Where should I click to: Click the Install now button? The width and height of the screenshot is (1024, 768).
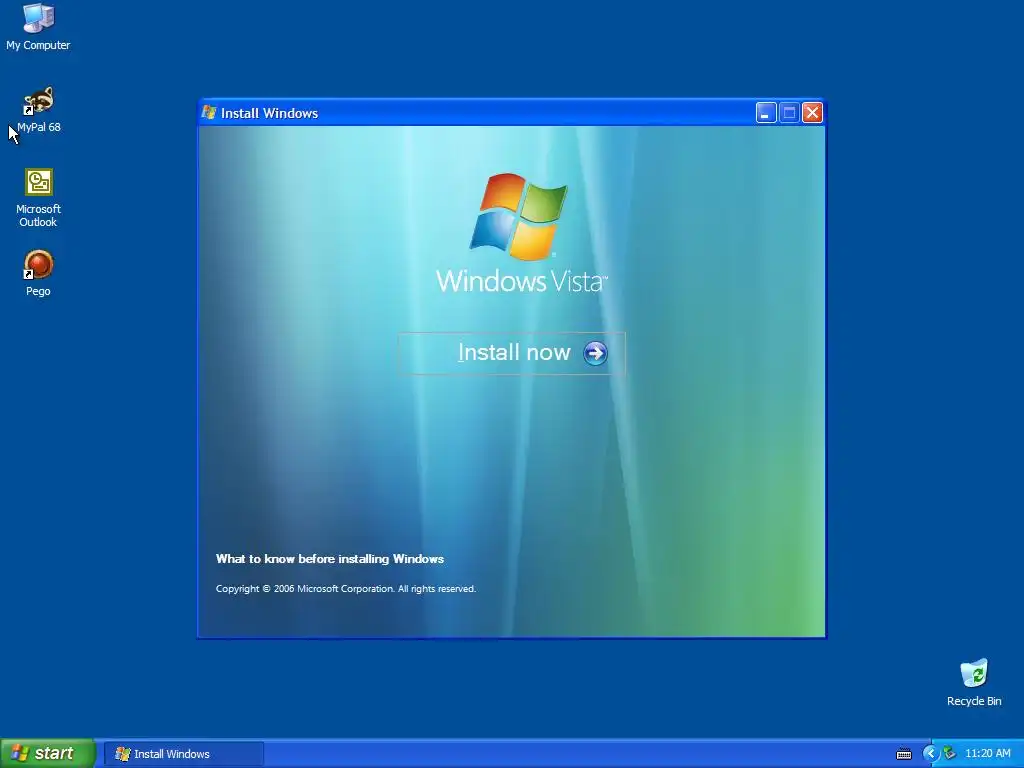tap(511, 353)
